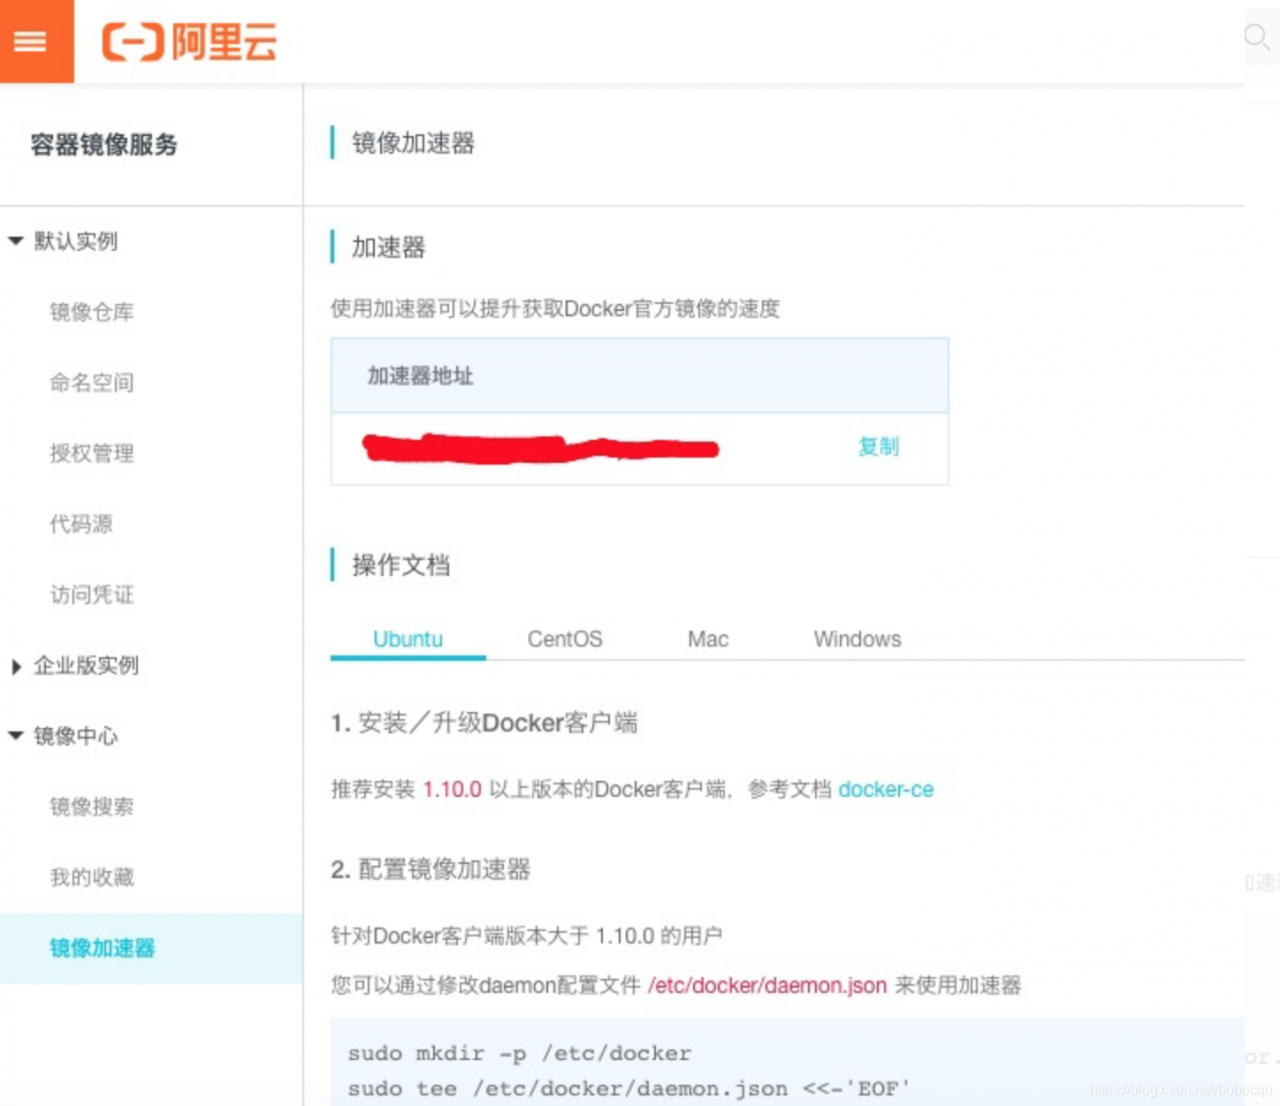
Task: Open 镜像搜索 in sidebar
Action: 91,807
